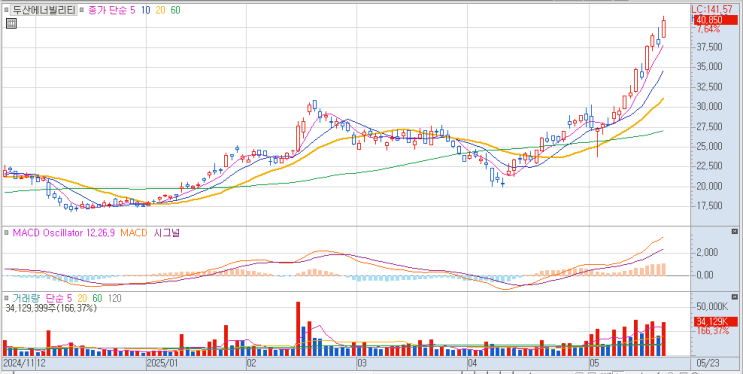The image size is (743, 374).
Task: Close the 거래량 volume panel
Action: tap(734, 298)
